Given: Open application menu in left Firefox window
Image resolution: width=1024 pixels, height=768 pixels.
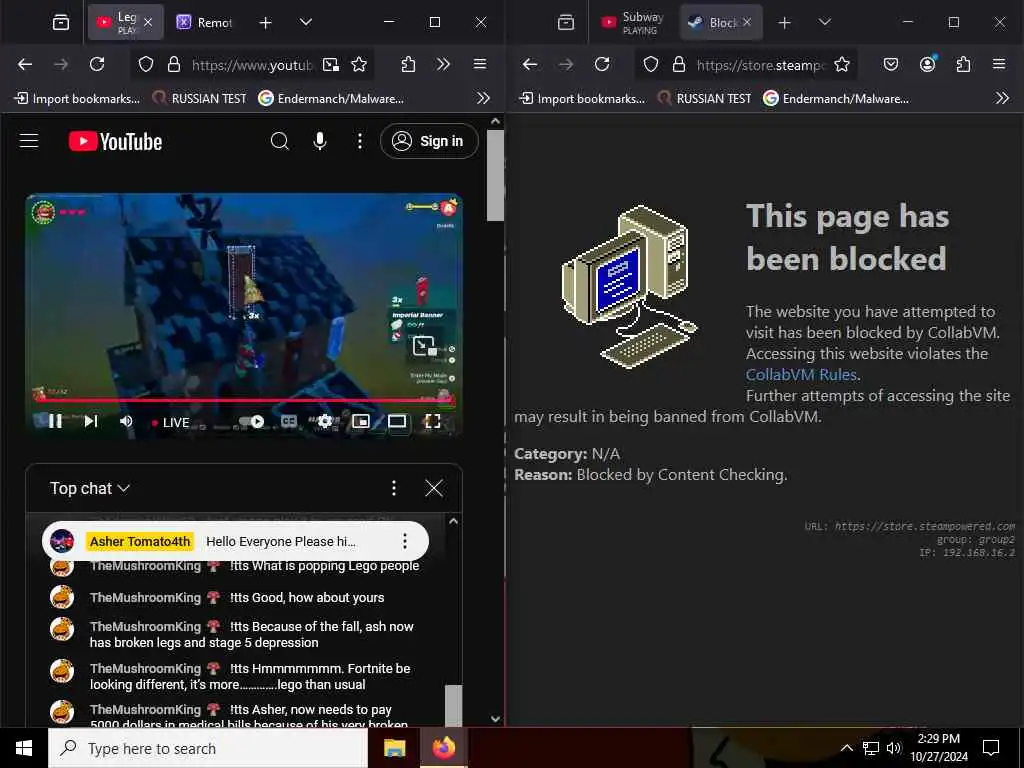Looking at the screenshot, I should tap(480, 64).
